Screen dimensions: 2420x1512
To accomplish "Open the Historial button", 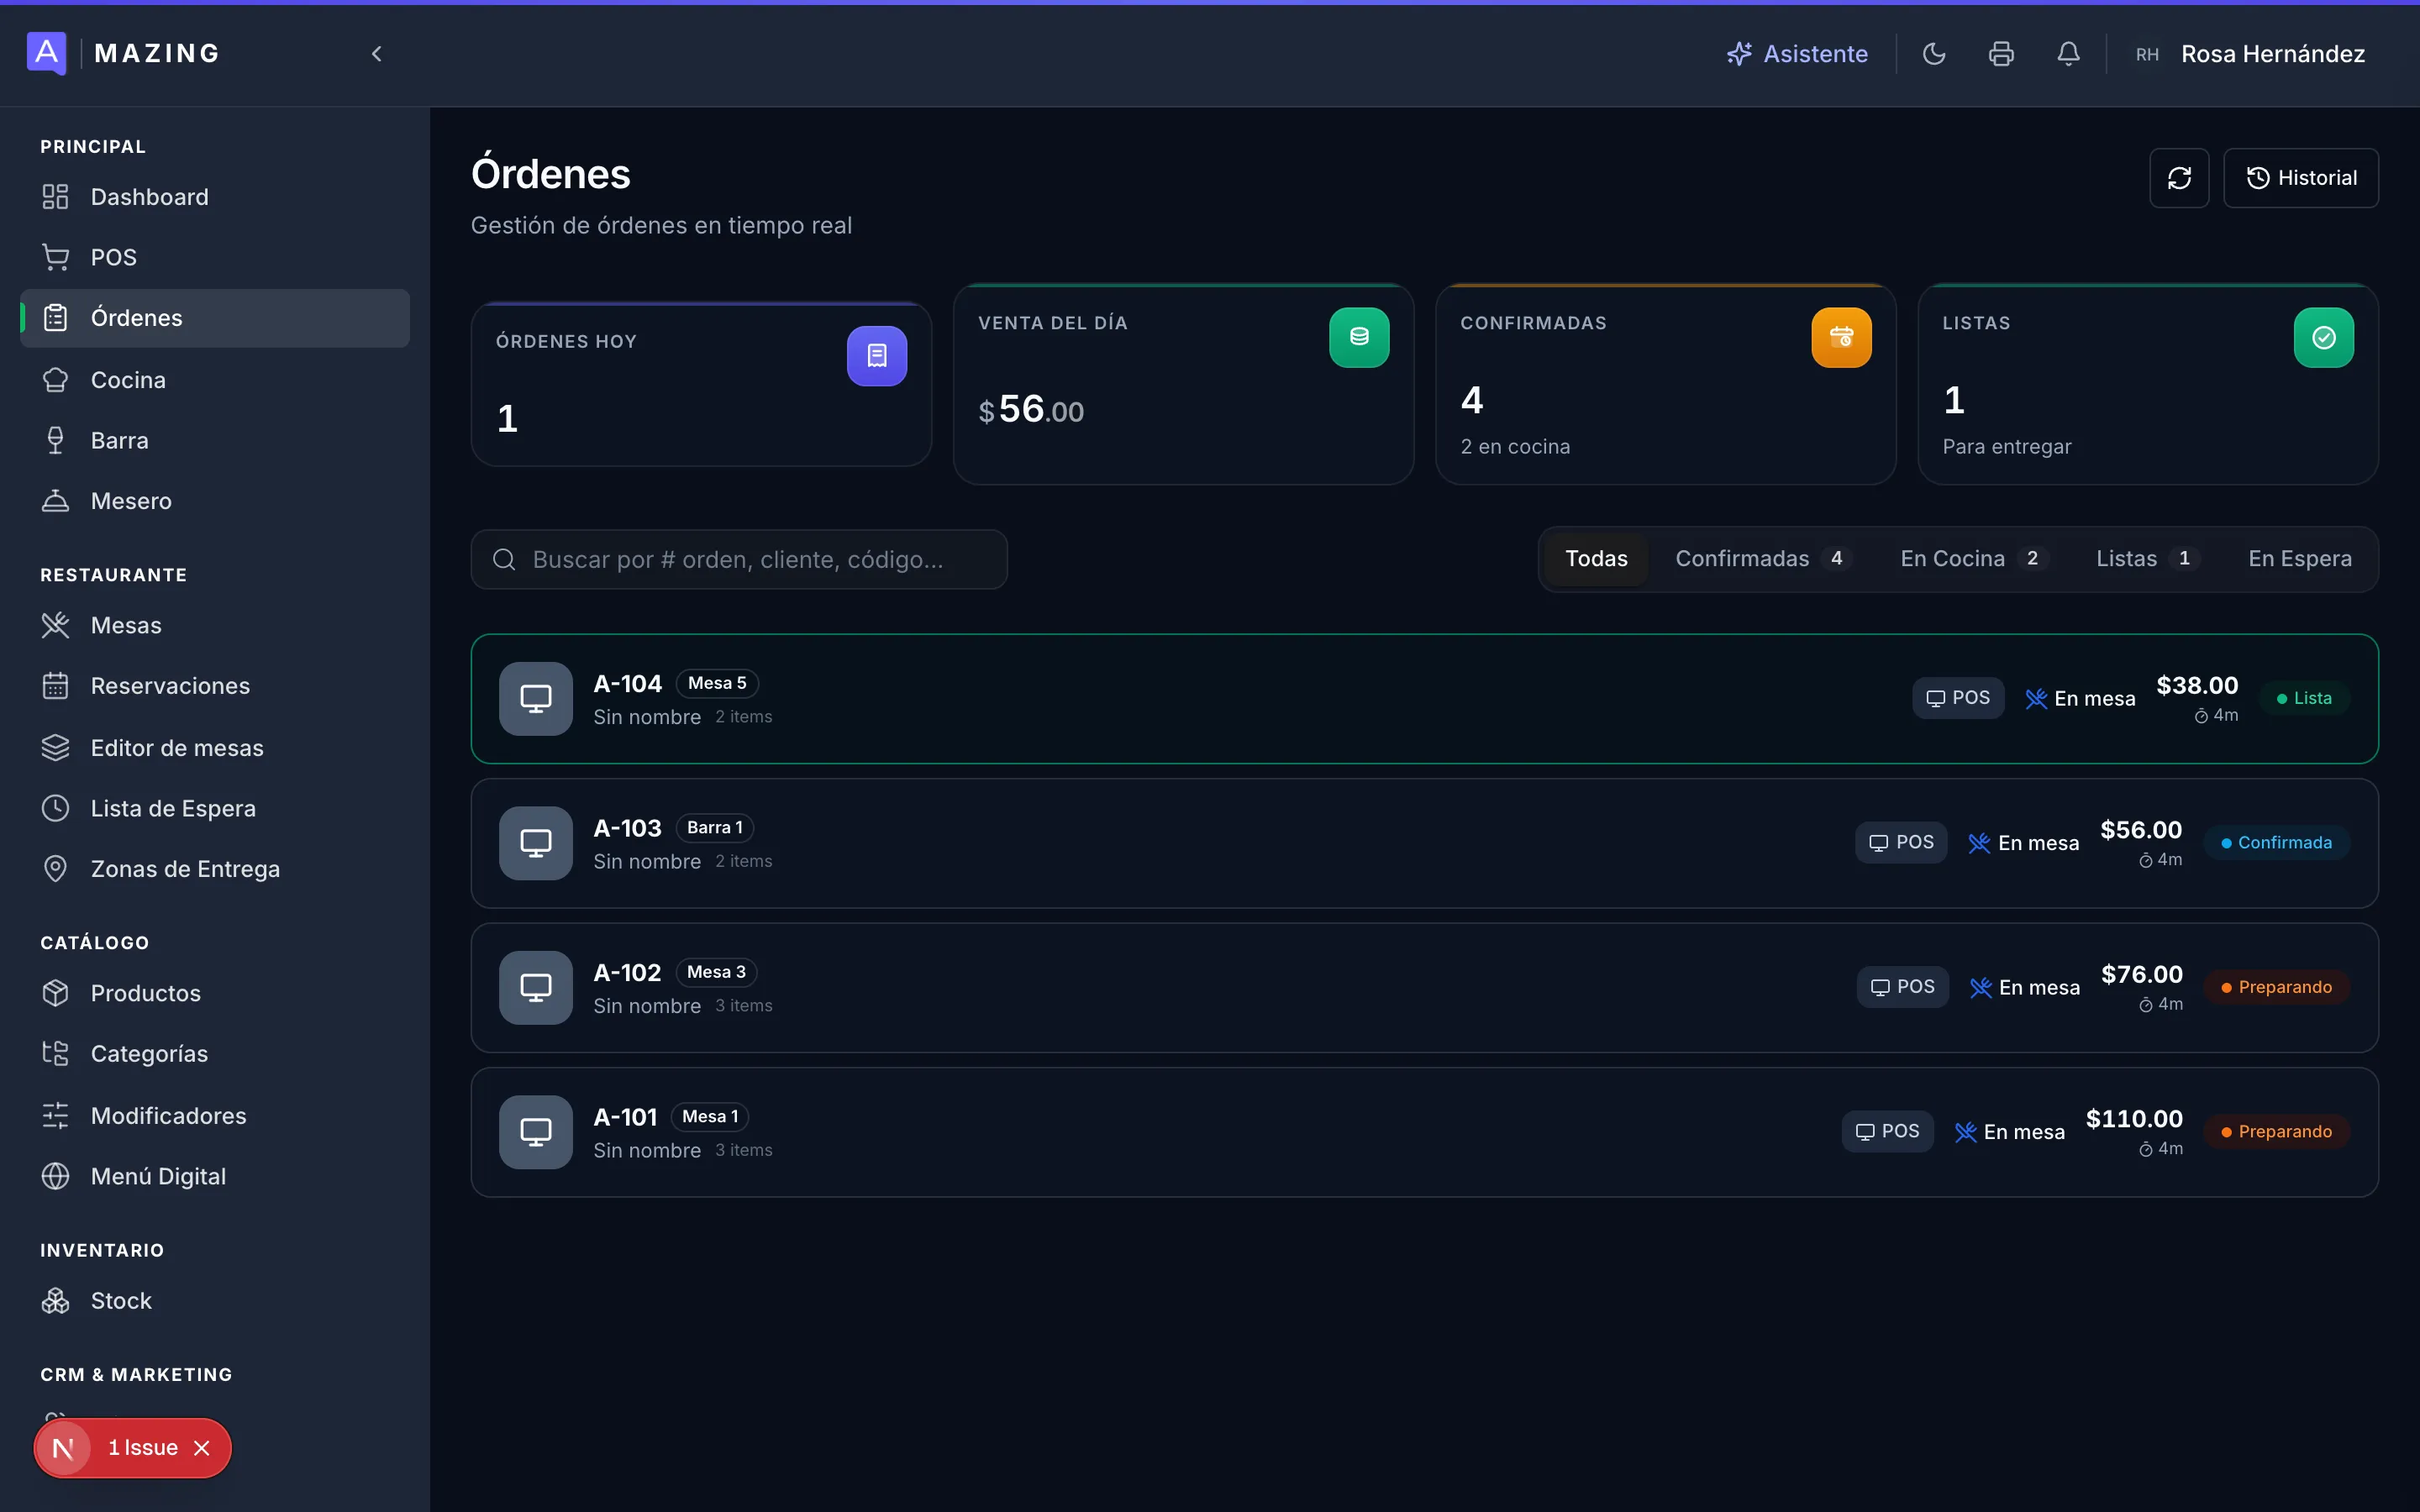I will (x=2300, y=178).
